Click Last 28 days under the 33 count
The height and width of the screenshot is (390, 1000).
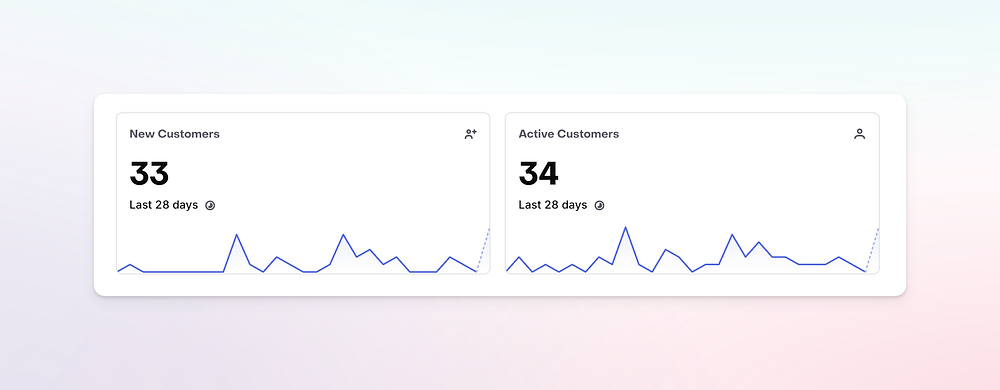click(x=163, y=205)
